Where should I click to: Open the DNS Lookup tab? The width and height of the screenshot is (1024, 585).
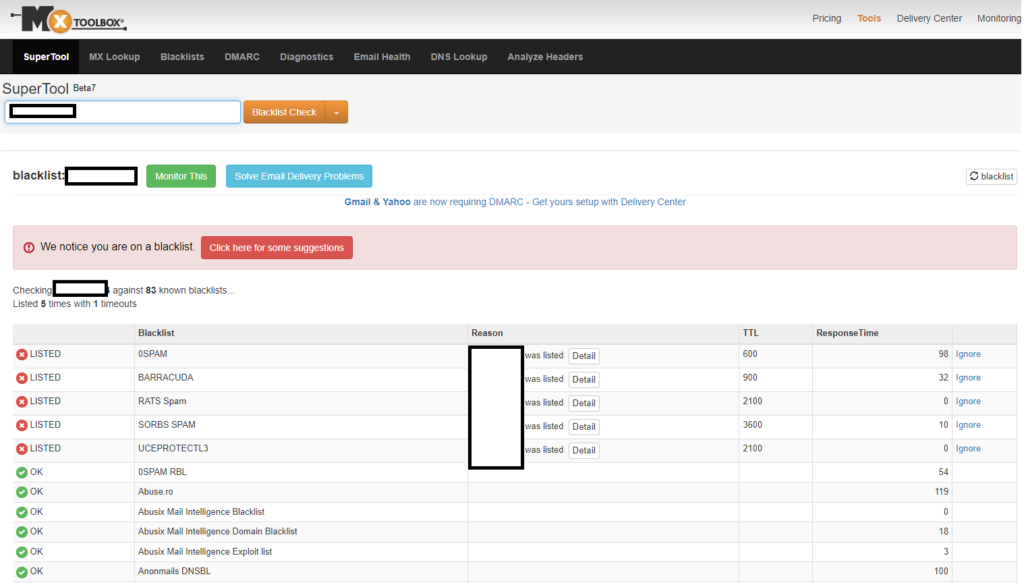click(458, 57)
